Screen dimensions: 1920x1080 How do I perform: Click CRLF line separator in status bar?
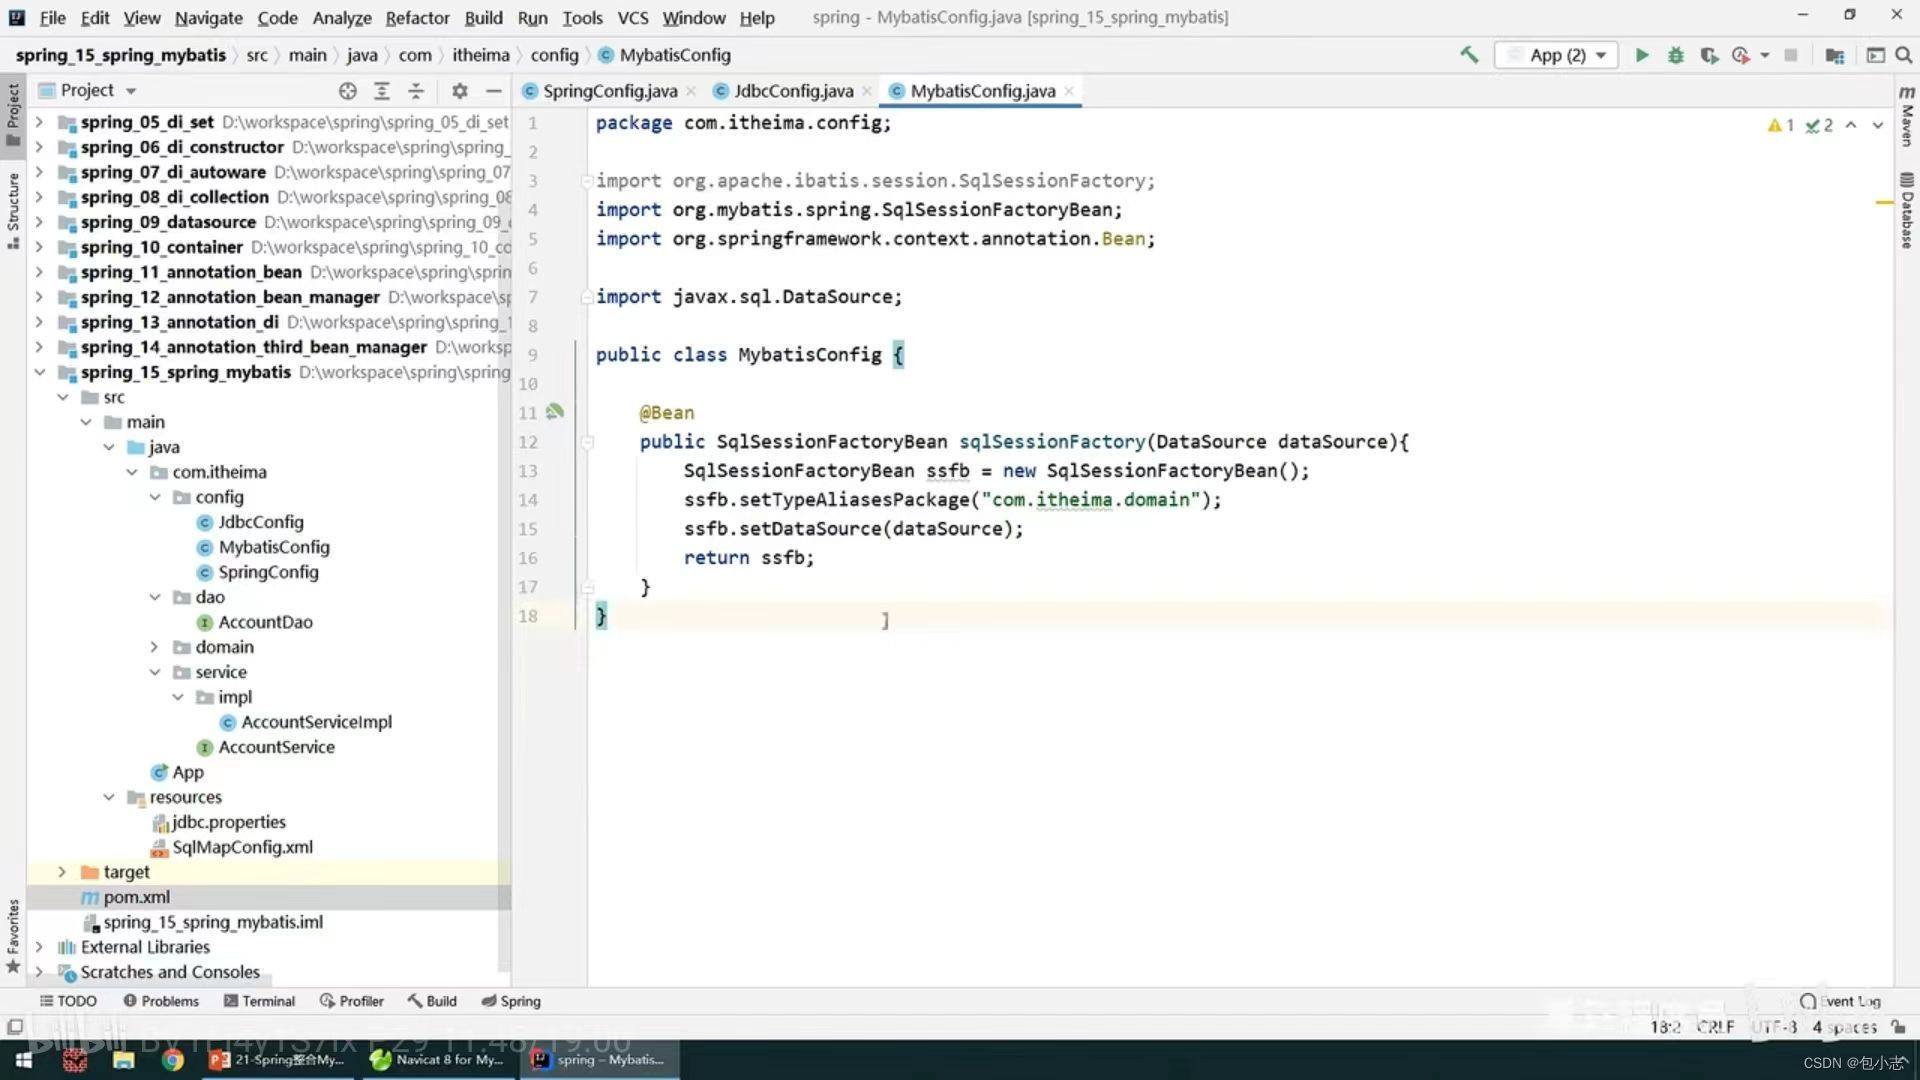[x=1715, y=1027]
